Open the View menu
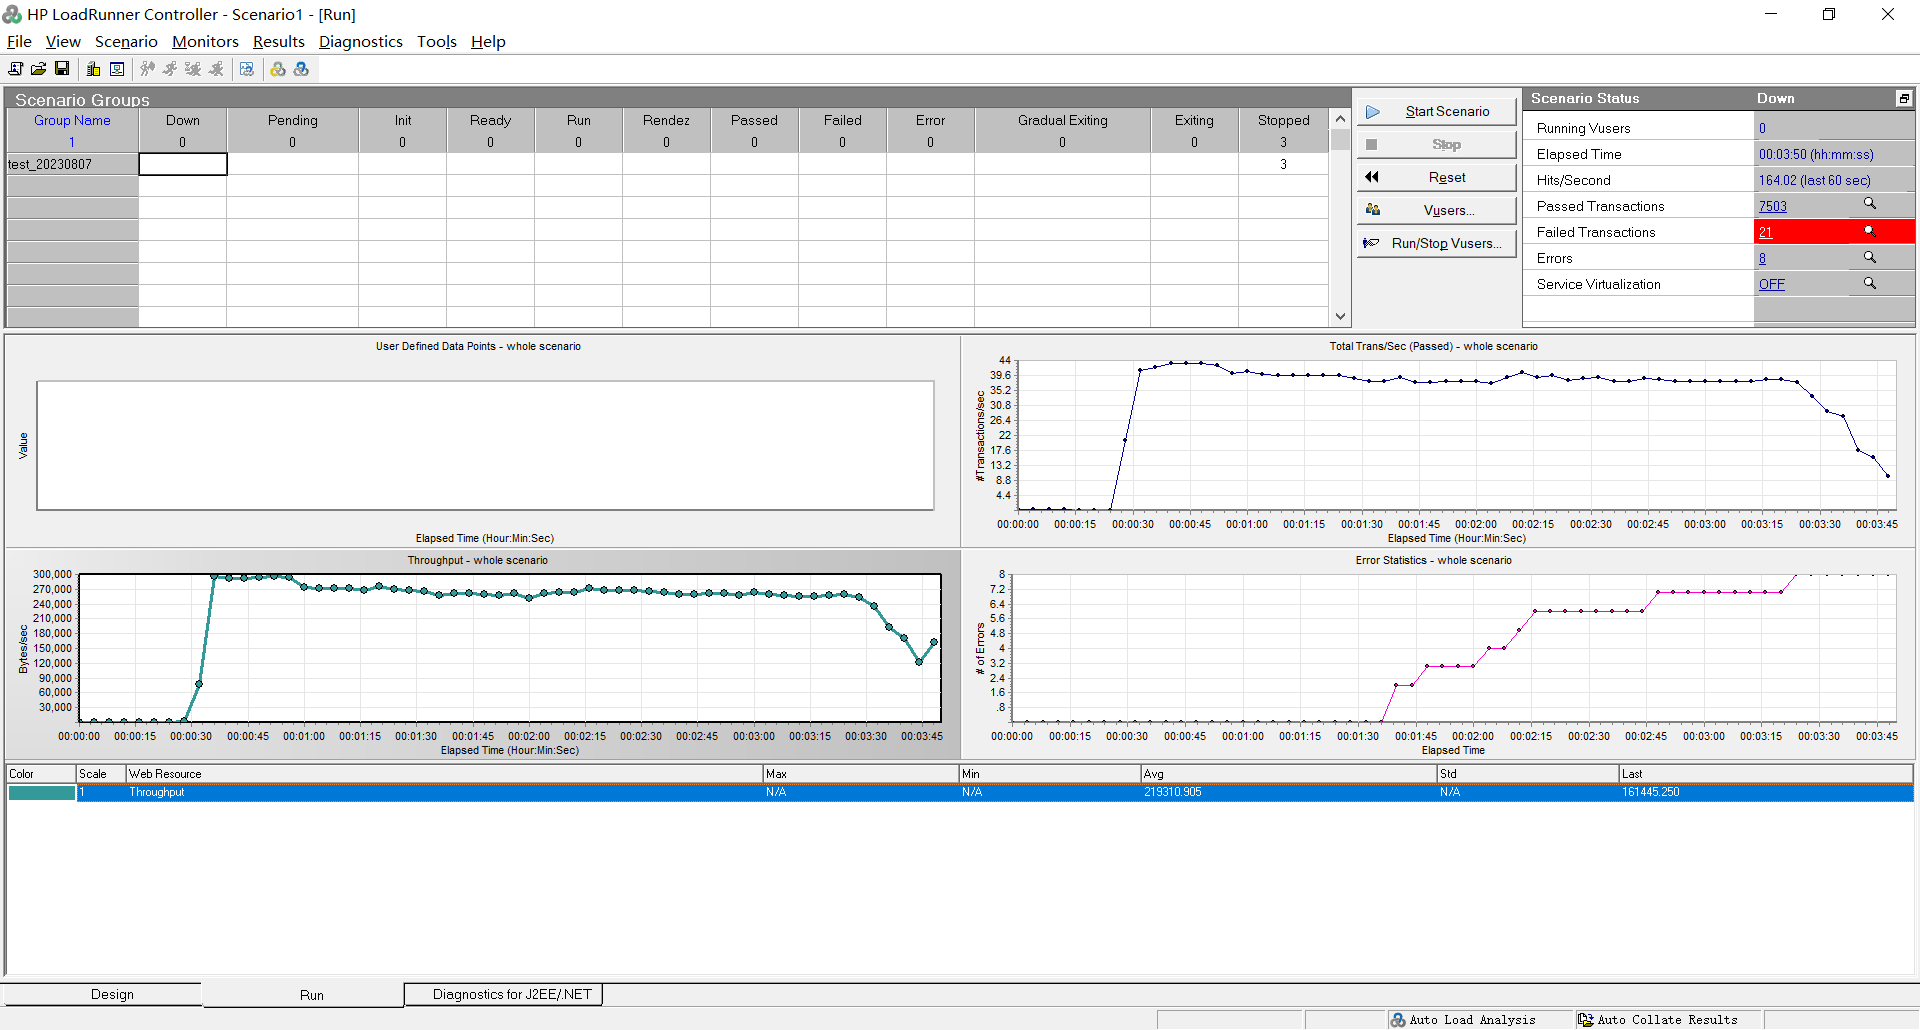 click(63, 42)
